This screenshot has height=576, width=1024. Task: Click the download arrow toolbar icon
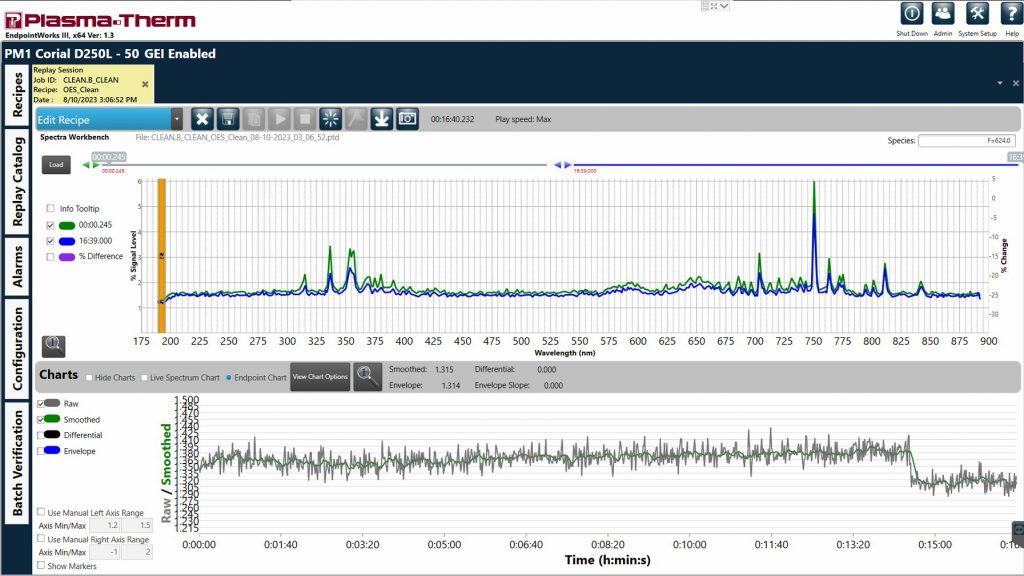pyautogui.click(x=381, y=118)
